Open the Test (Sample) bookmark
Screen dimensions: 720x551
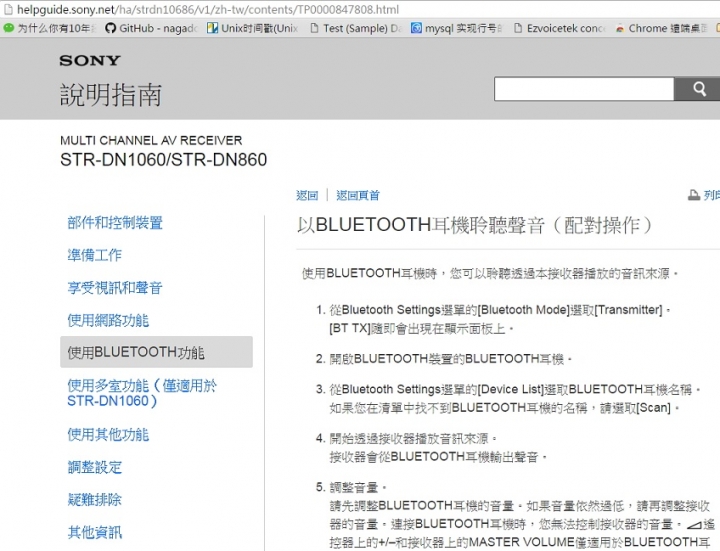(355, 28)
